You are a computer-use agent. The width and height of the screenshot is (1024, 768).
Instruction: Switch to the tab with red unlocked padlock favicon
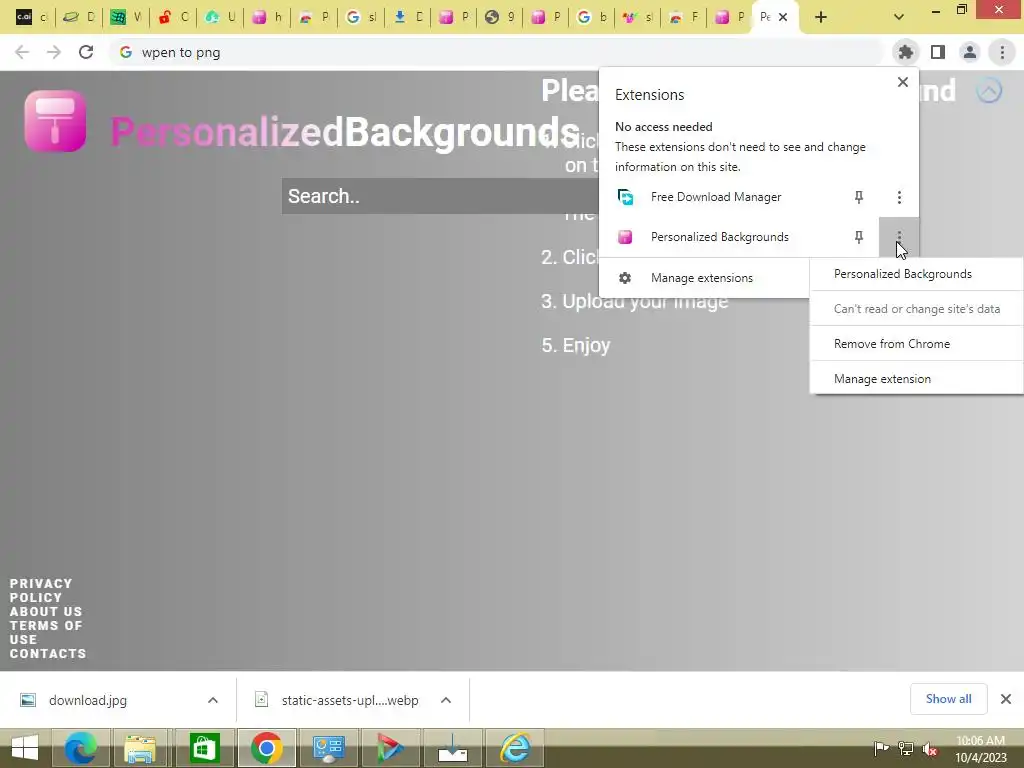pos(173,17)
